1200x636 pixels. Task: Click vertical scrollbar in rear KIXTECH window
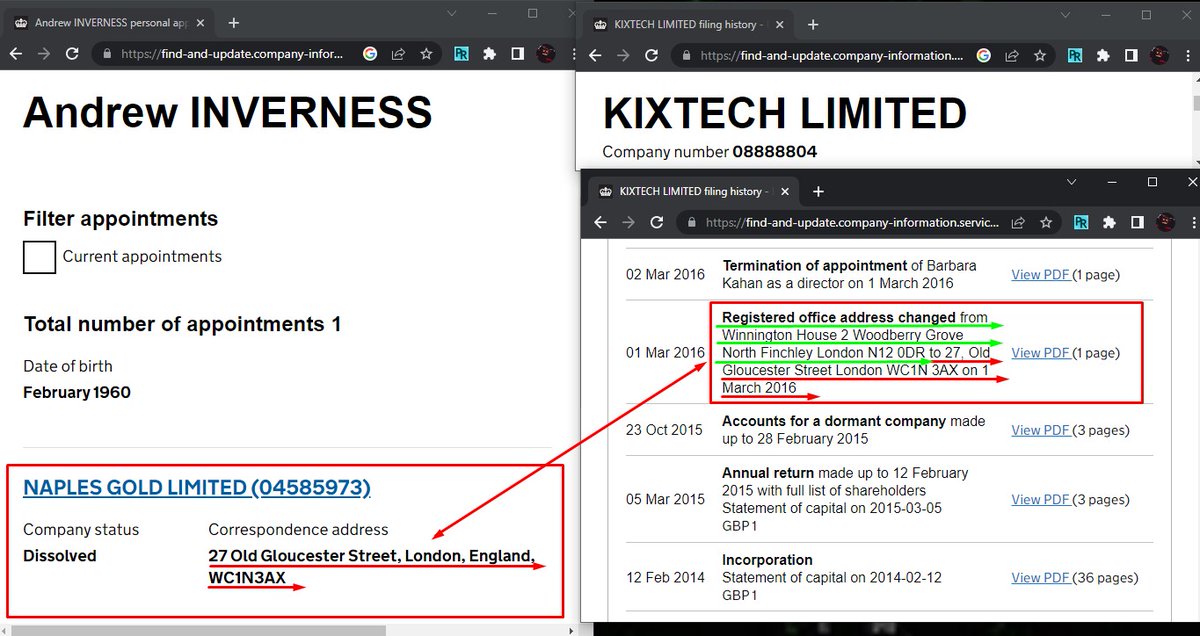(1196, 101)
